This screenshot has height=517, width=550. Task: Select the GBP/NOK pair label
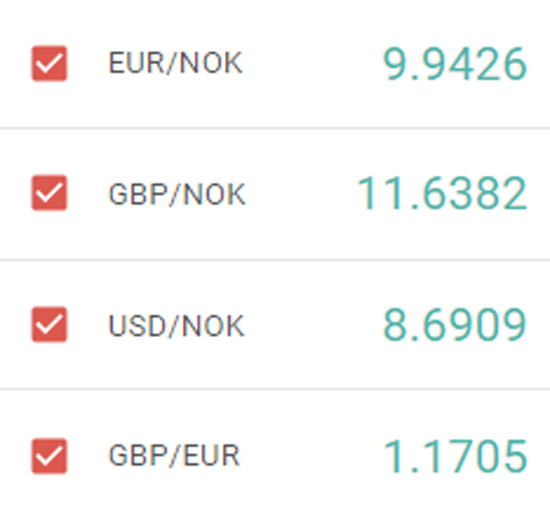click(x=177, y=194)
